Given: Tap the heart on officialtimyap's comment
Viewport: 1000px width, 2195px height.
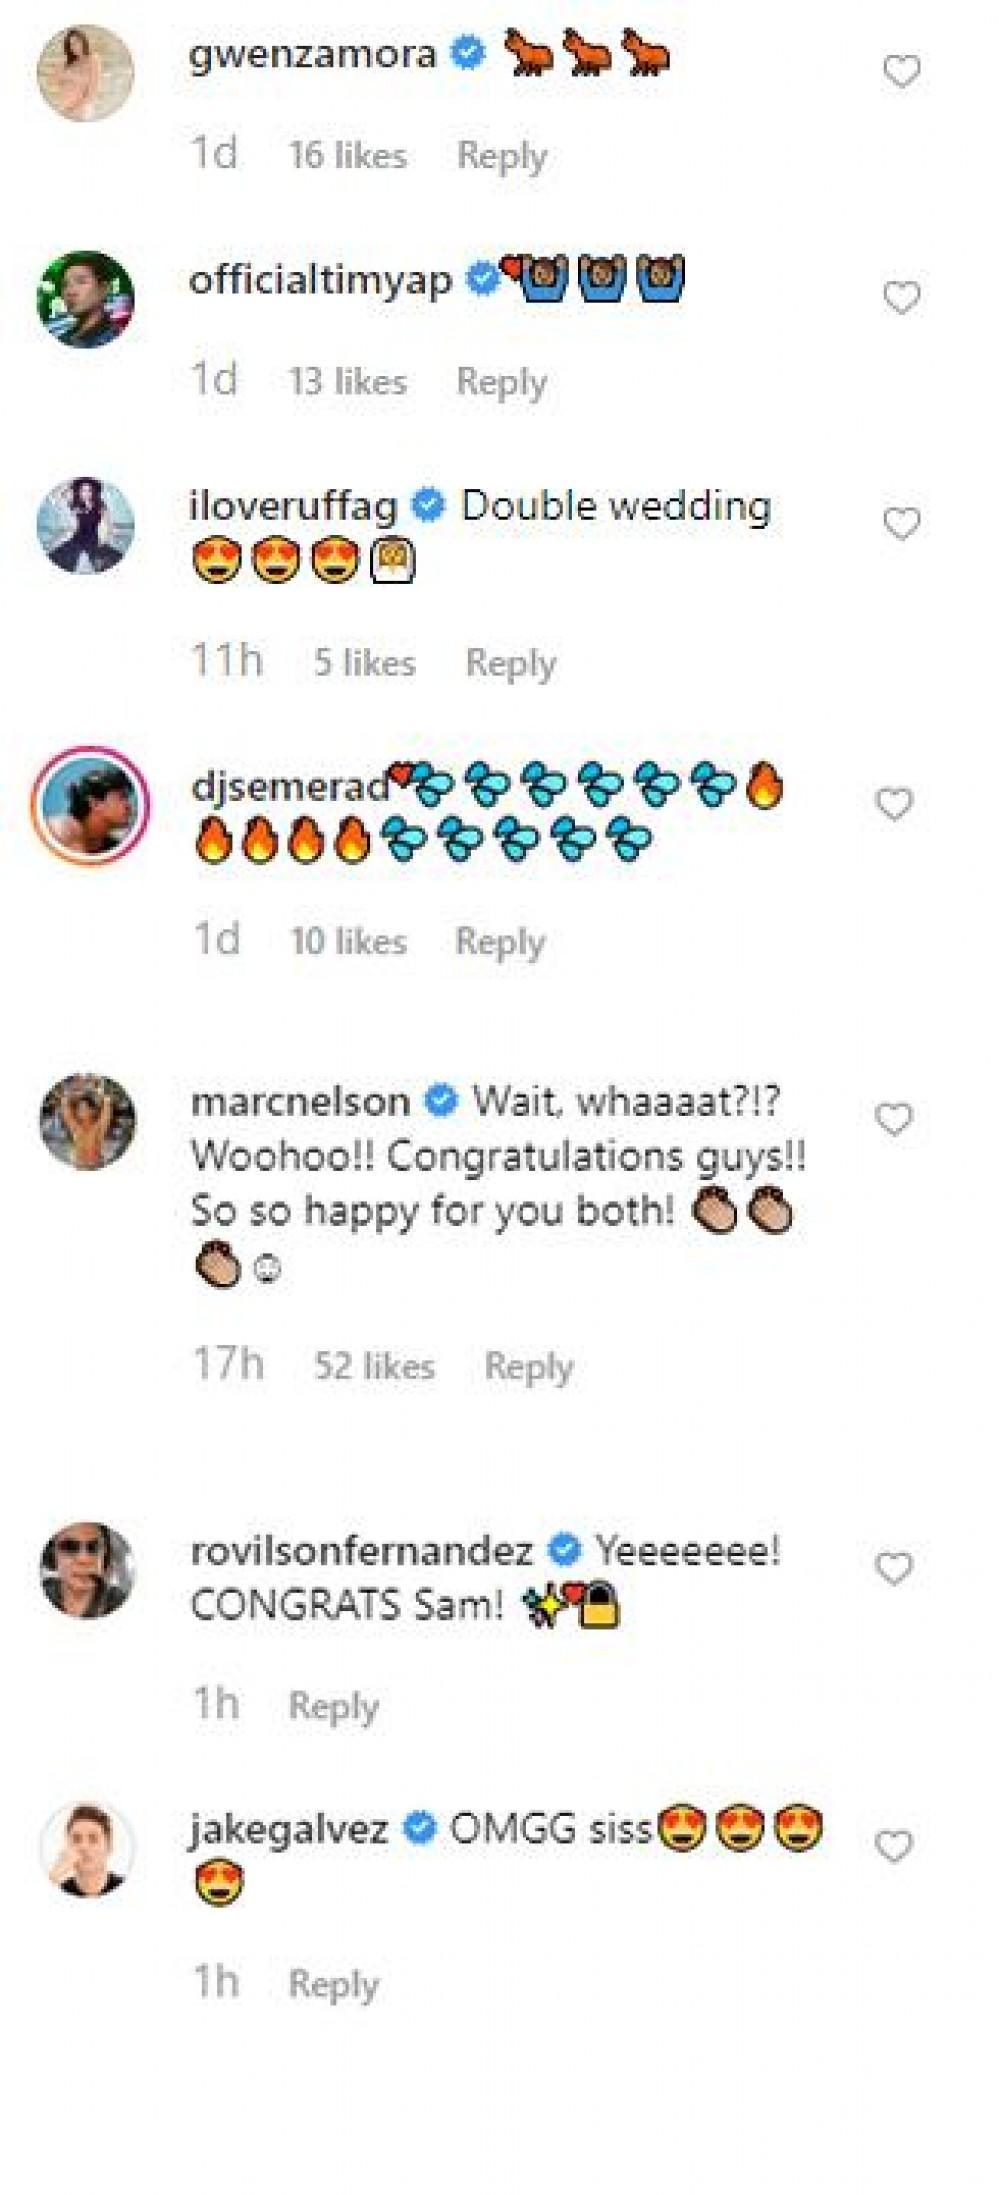Looking at the screenshot, I should click(x=901, y=298).
